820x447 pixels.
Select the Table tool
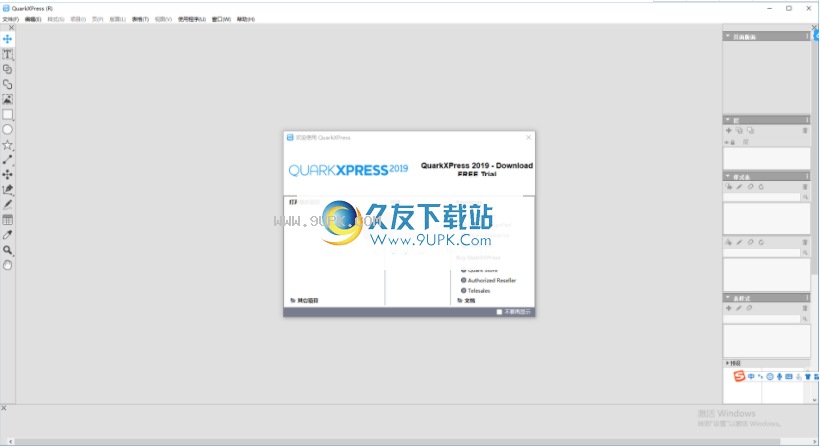coord(7,220)
